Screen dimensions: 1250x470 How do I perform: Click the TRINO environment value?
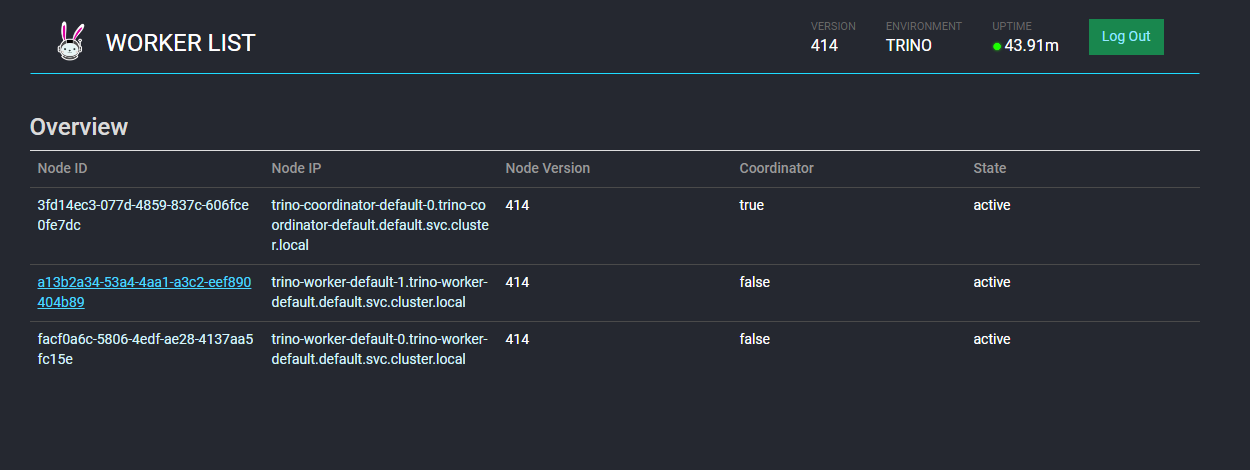[x=909, y=45]
